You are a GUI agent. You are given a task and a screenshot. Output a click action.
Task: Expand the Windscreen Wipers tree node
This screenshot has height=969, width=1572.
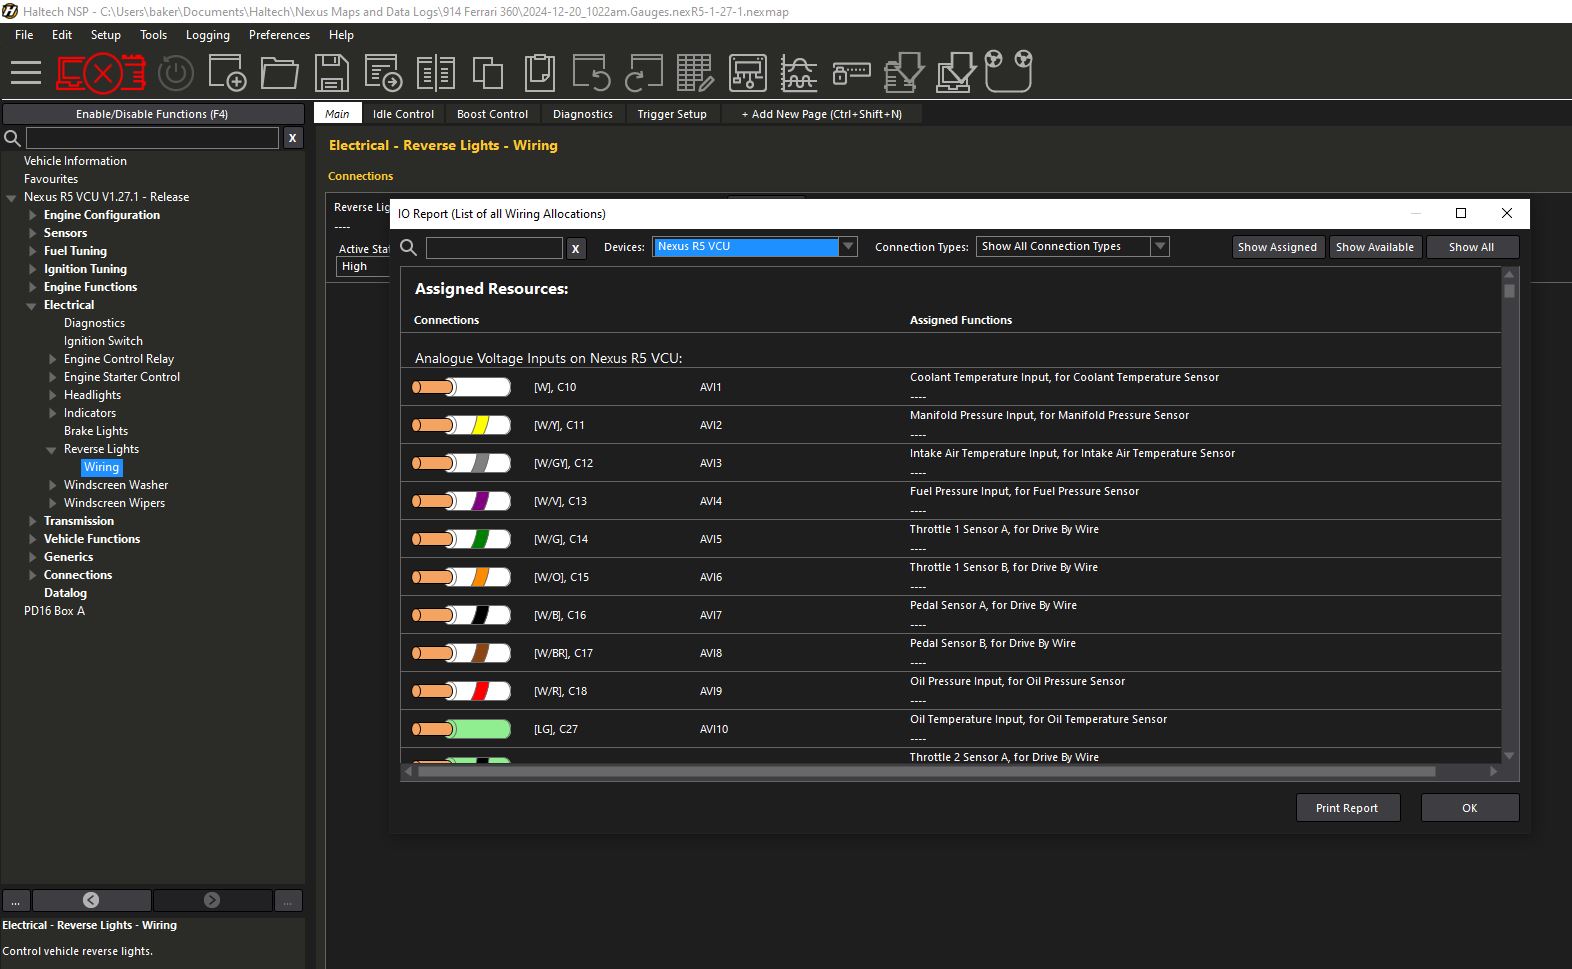point(52,503)
